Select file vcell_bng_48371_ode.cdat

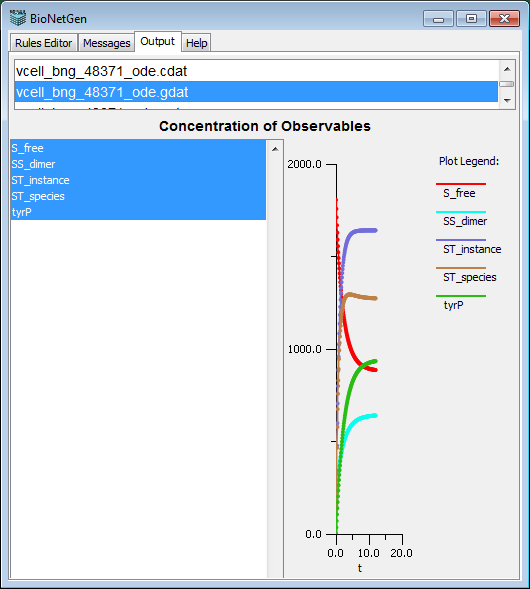[257, 71]
